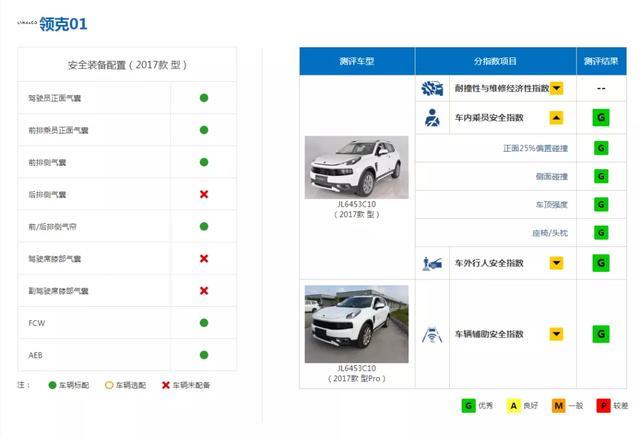Click the green dot for 前/后排侧气帘
This screenshot has height=437, width=640.
coord(204,226)
